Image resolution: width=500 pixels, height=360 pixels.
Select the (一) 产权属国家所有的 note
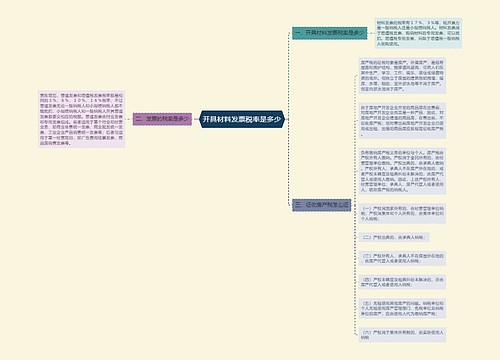(402, 213)
